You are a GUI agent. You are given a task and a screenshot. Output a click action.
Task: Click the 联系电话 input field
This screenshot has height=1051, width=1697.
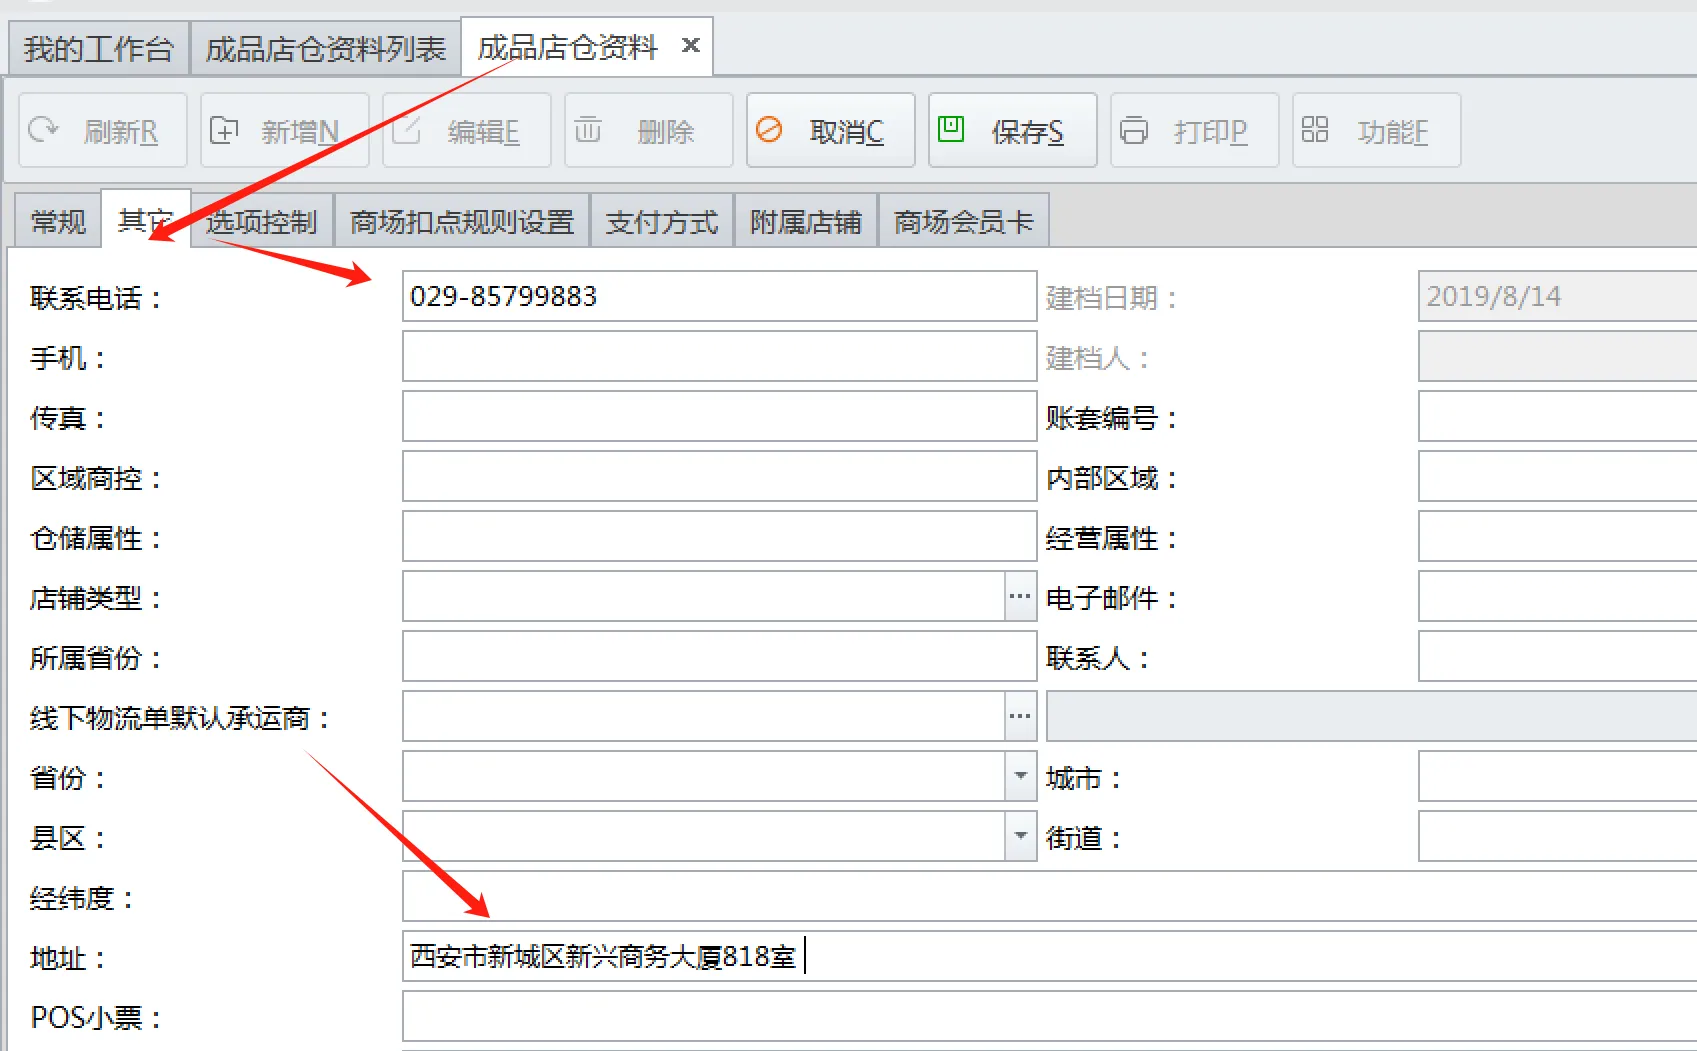[x=718, y=297]
